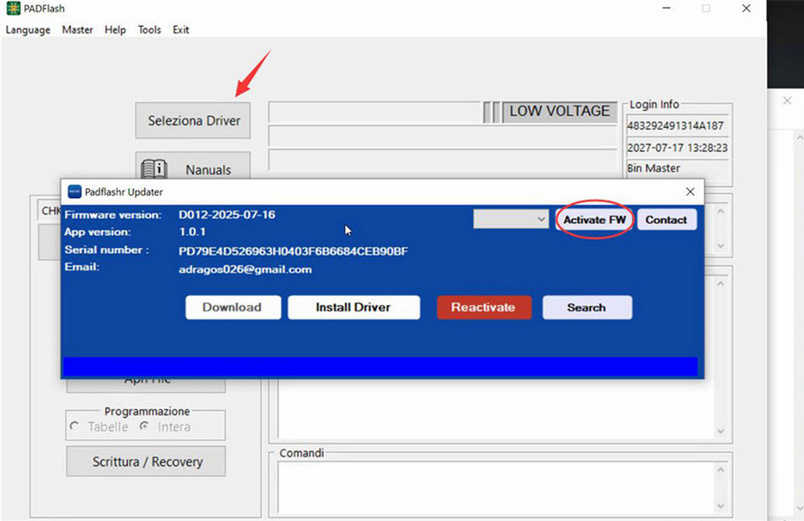The height and width of the screenshot is (521, 804).
Task: Click the Contact button
Action: coord(666,219)
